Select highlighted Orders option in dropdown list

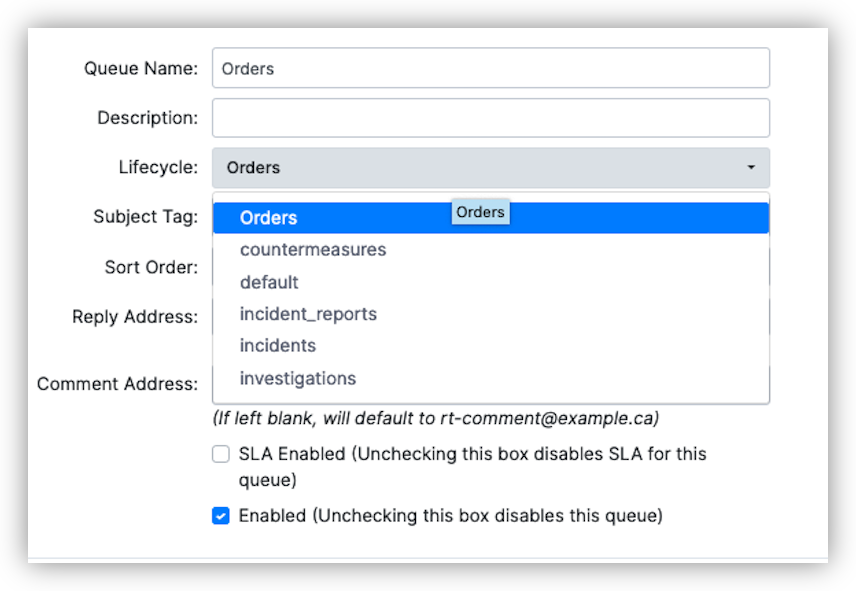click(x=269, y=218)
